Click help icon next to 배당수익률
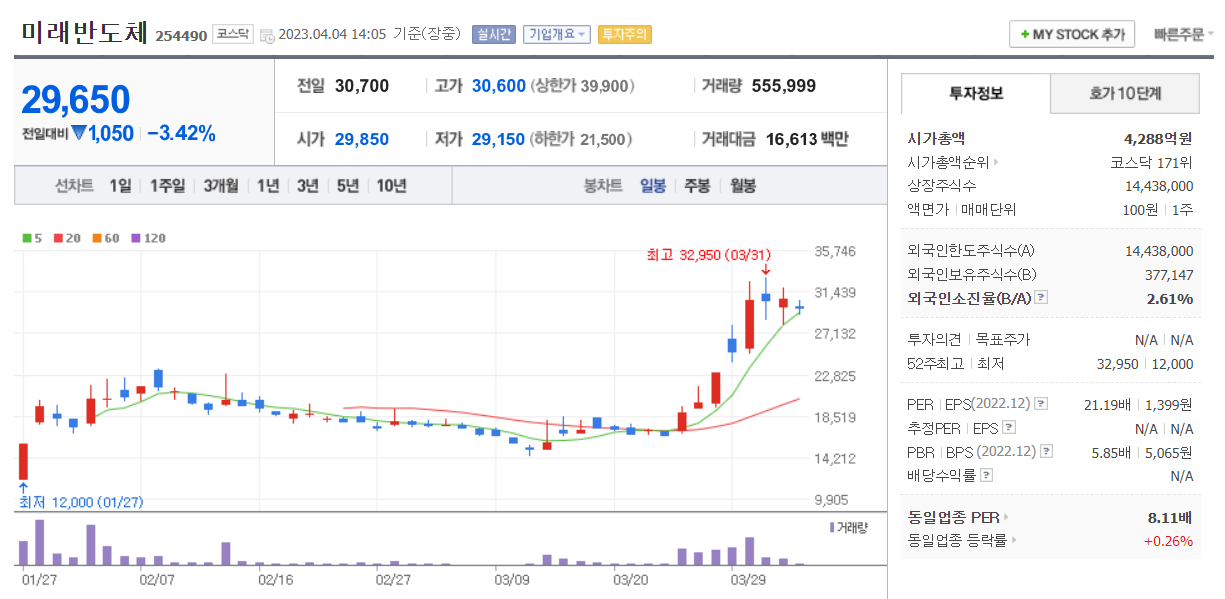Screen dimensions: 1225x599 (x=986, y=476)
